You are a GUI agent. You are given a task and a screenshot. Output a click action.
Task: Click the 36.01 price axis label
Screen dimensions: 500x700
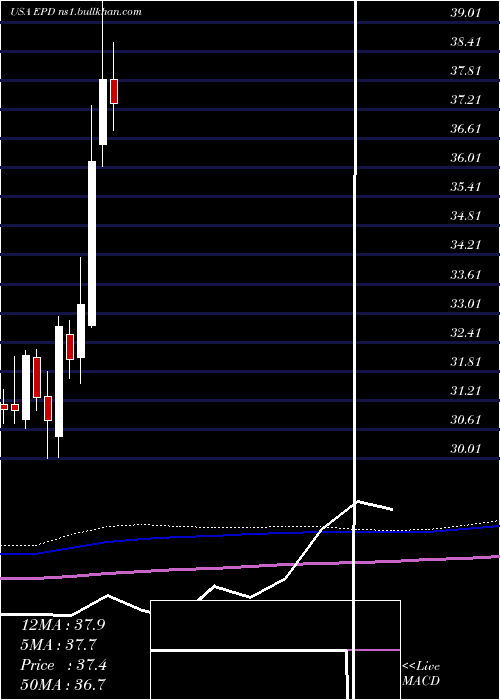[x=466, y=158]
